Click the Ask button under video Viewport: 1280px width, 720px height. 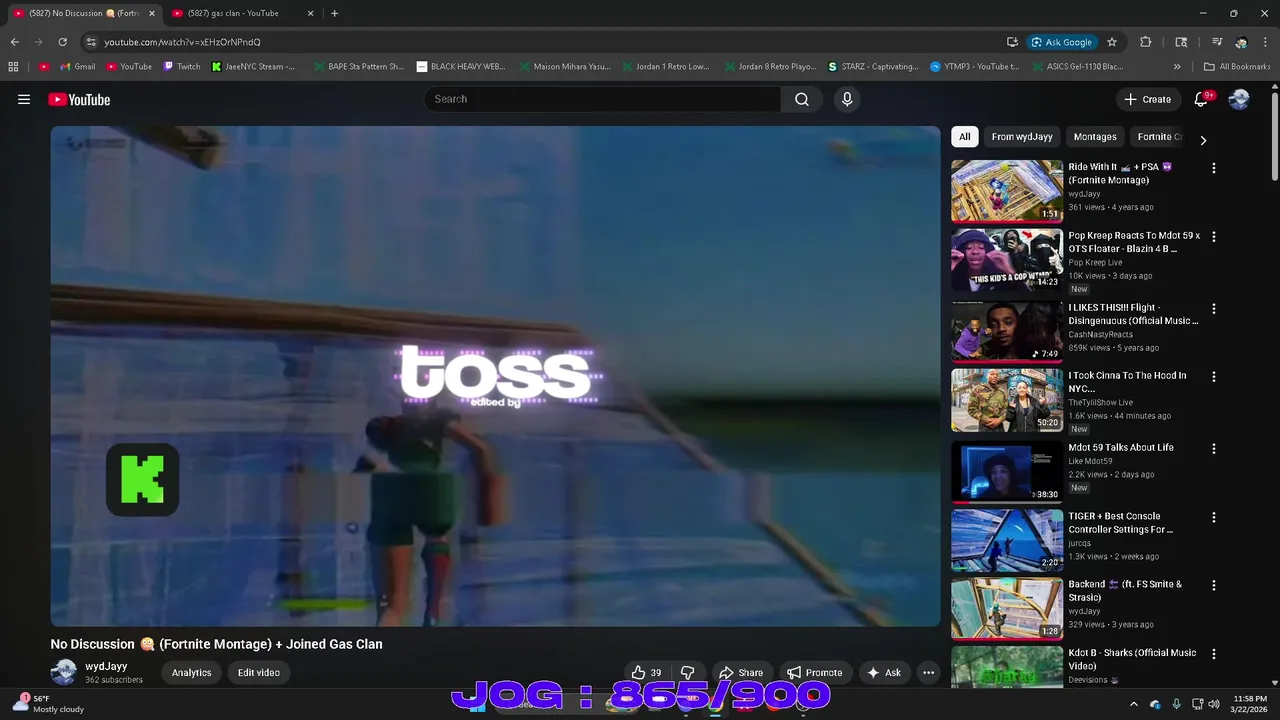point(884,673)
